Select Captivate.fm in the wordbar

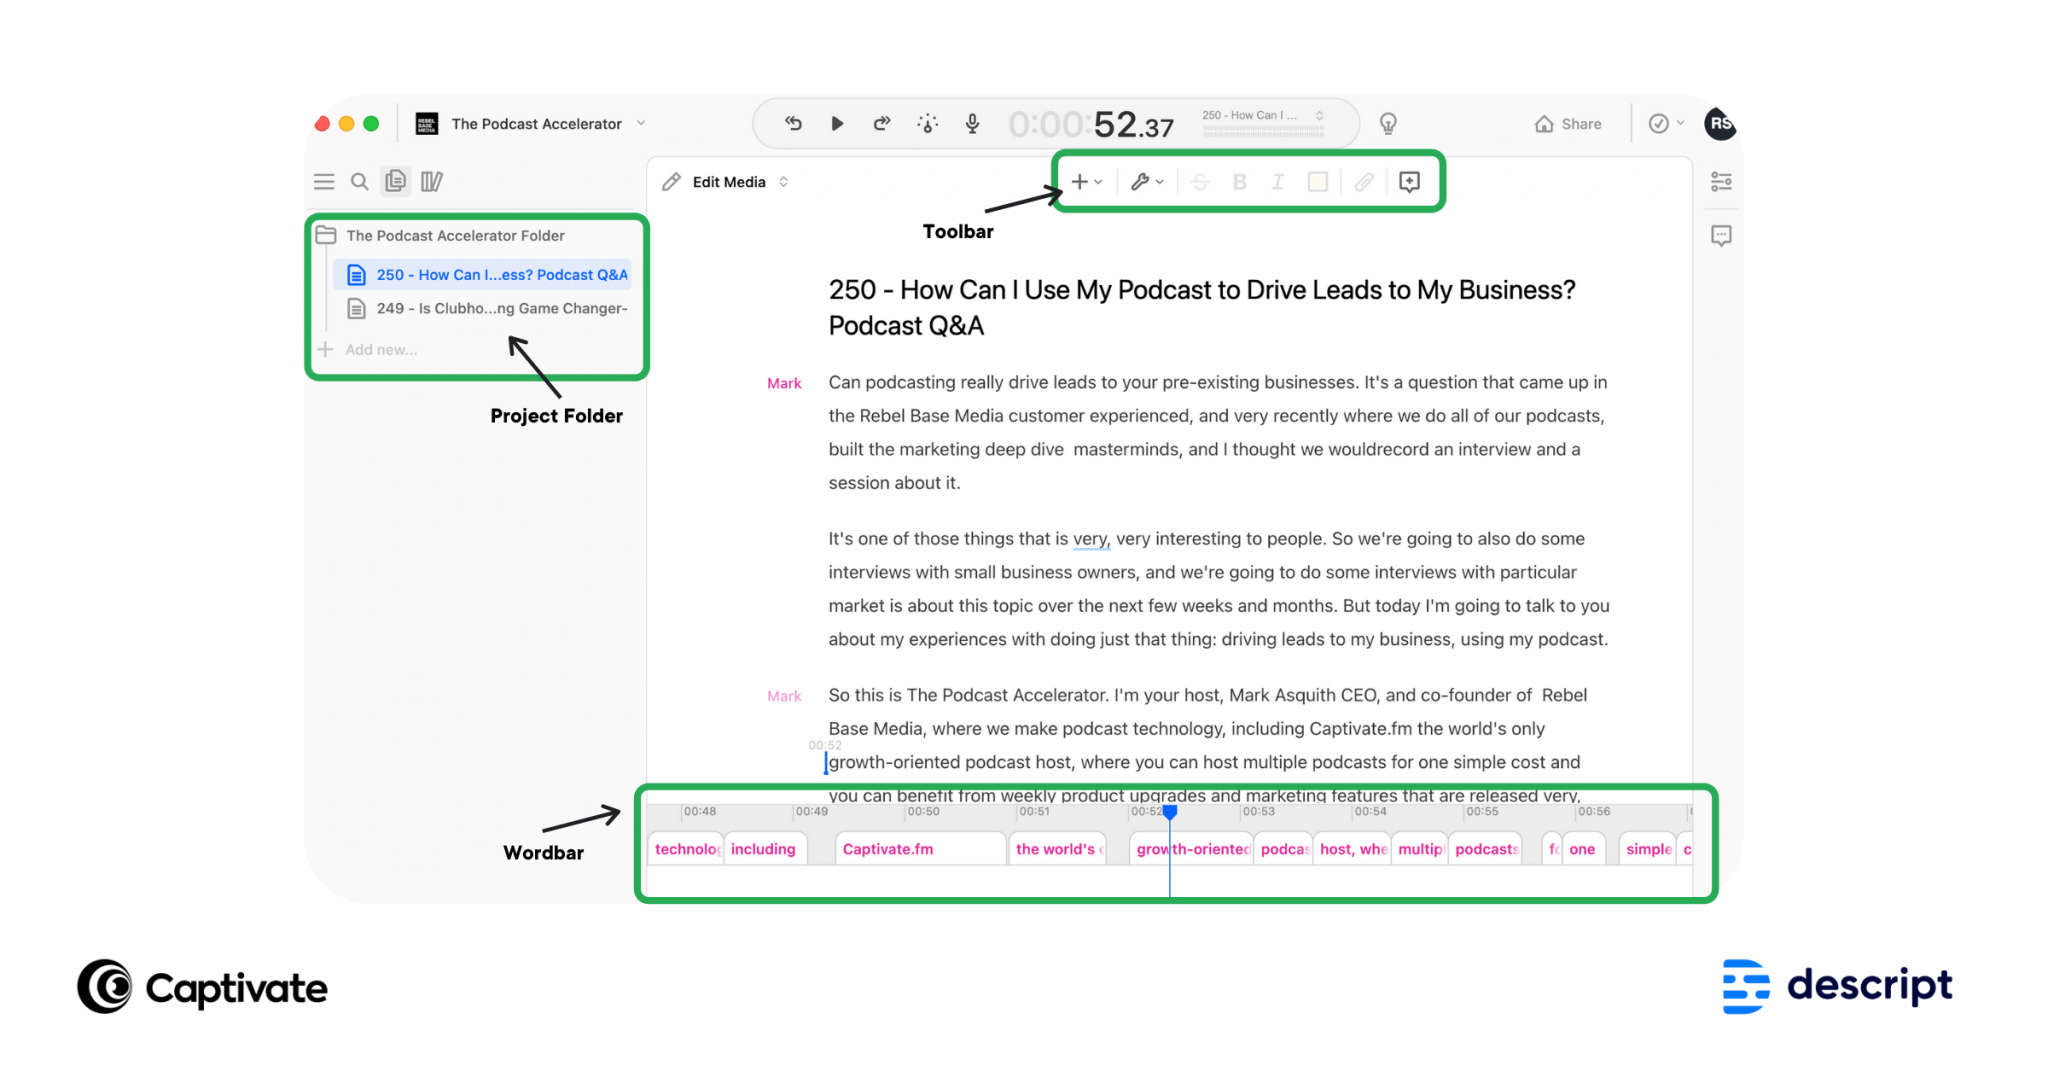coord(888,848)
